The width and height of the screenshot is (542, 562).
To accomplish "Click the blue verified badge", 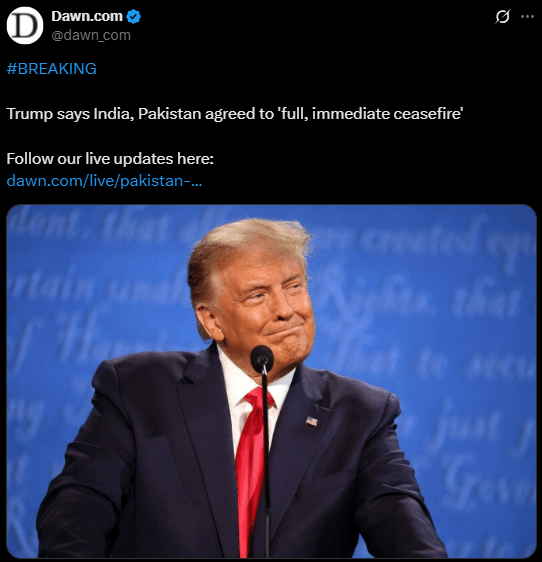I will pos(134,17).
